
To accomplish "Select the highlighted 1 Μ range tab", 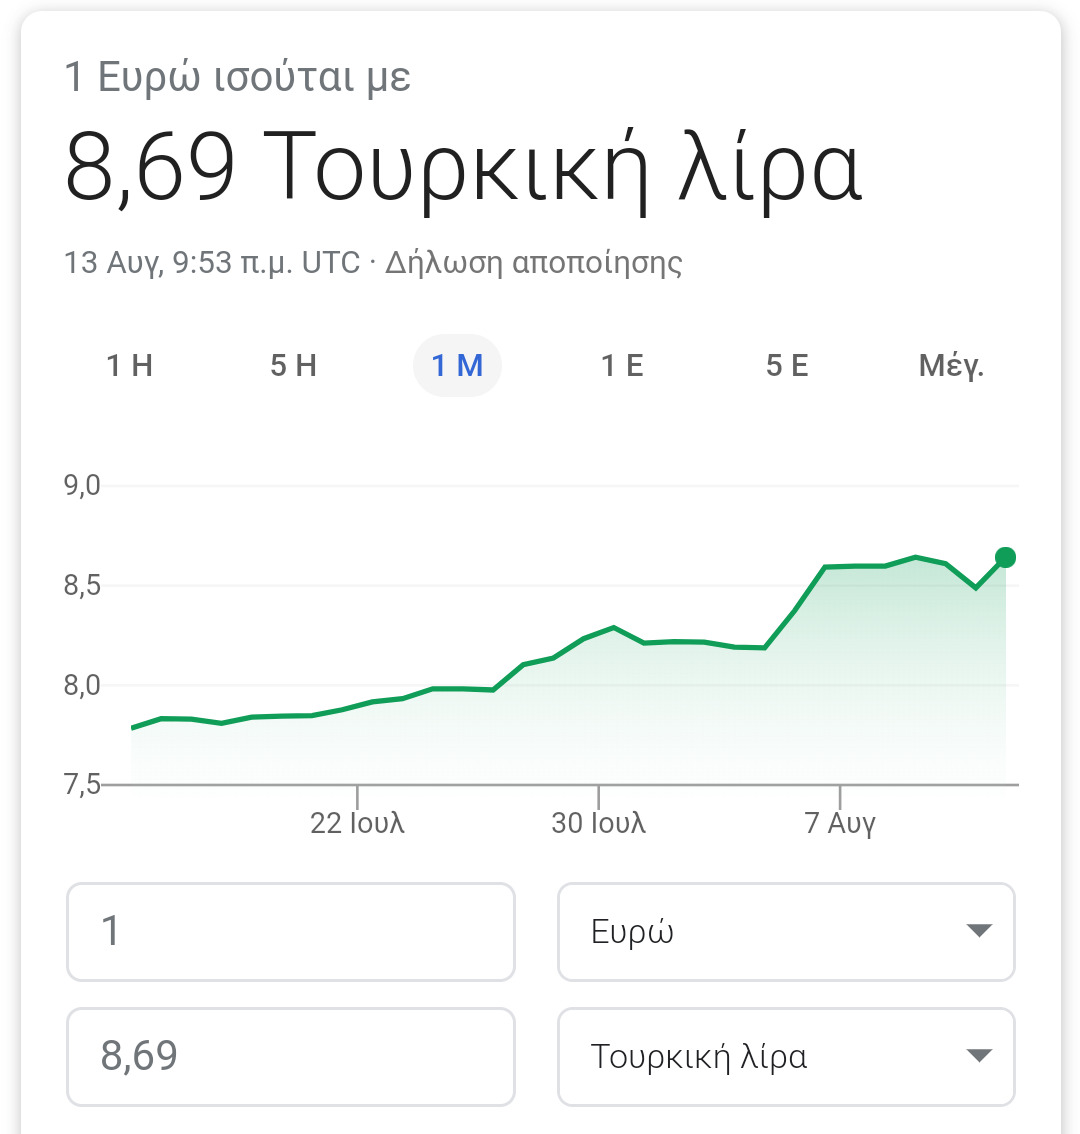I will point(457,366).
